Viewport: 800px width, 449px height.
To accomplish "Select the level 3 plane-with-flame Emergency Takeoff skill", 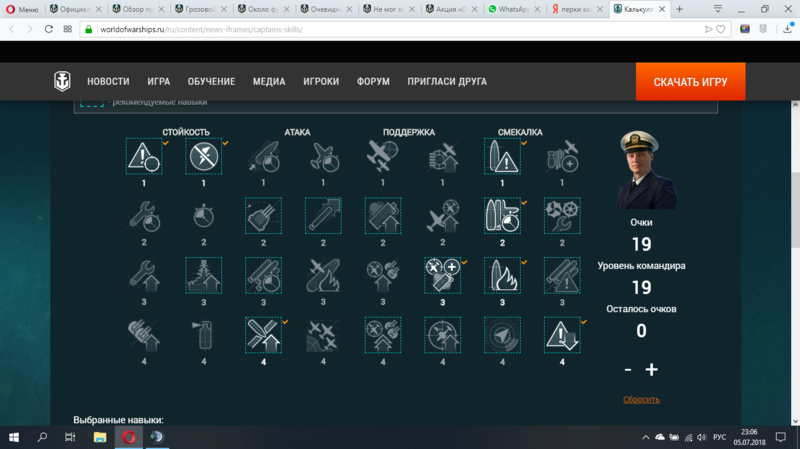I will (323, 276).
